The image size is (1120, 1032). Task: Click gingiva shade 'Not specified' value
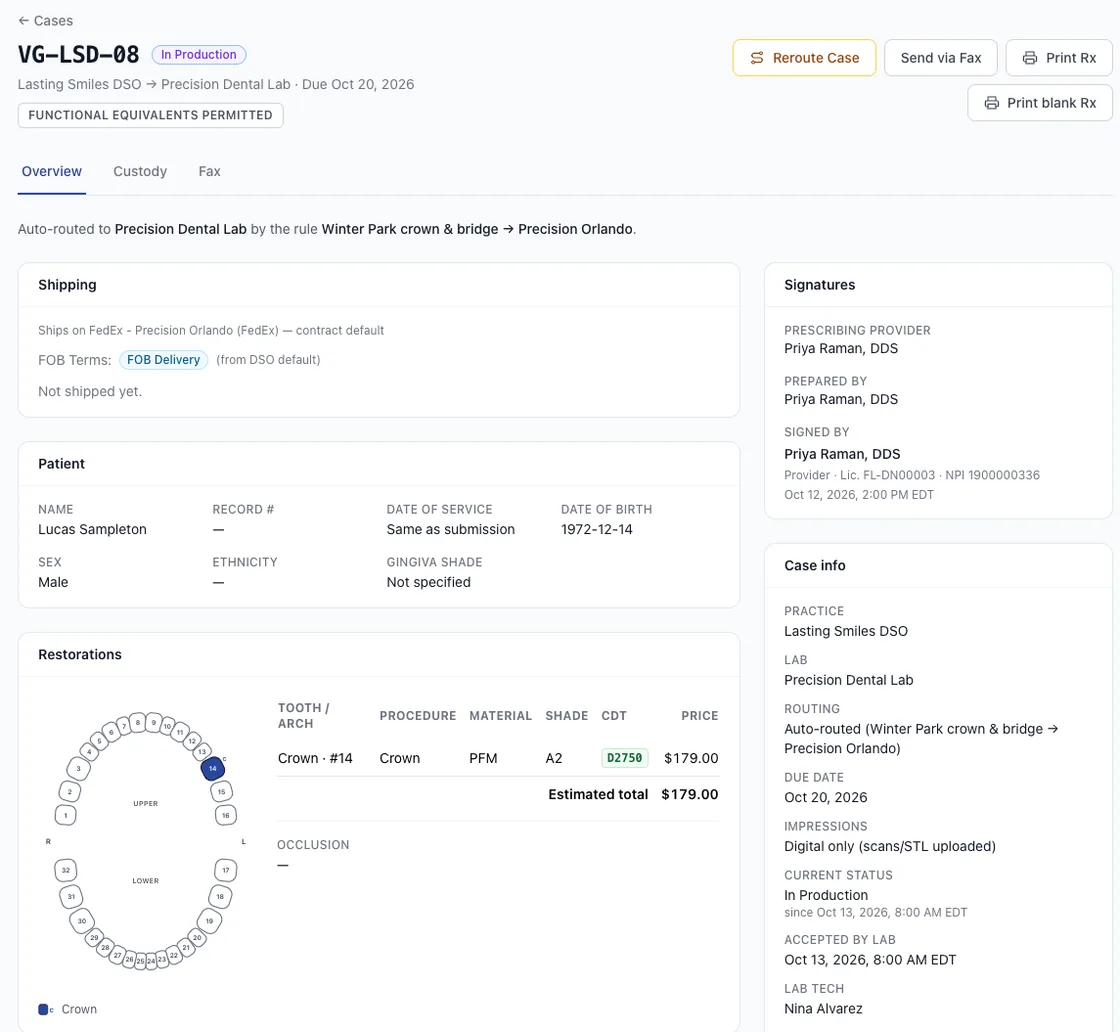(428, 582)
